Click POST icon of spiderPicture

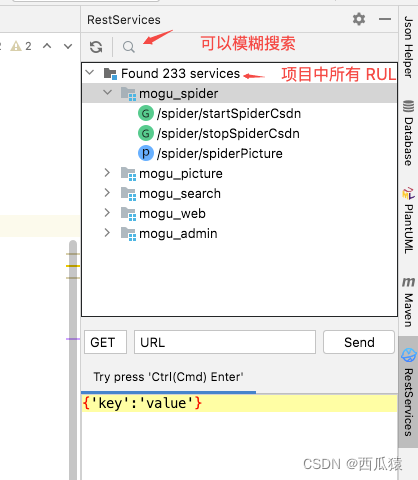pyautogui.click(x=146, y=153)
